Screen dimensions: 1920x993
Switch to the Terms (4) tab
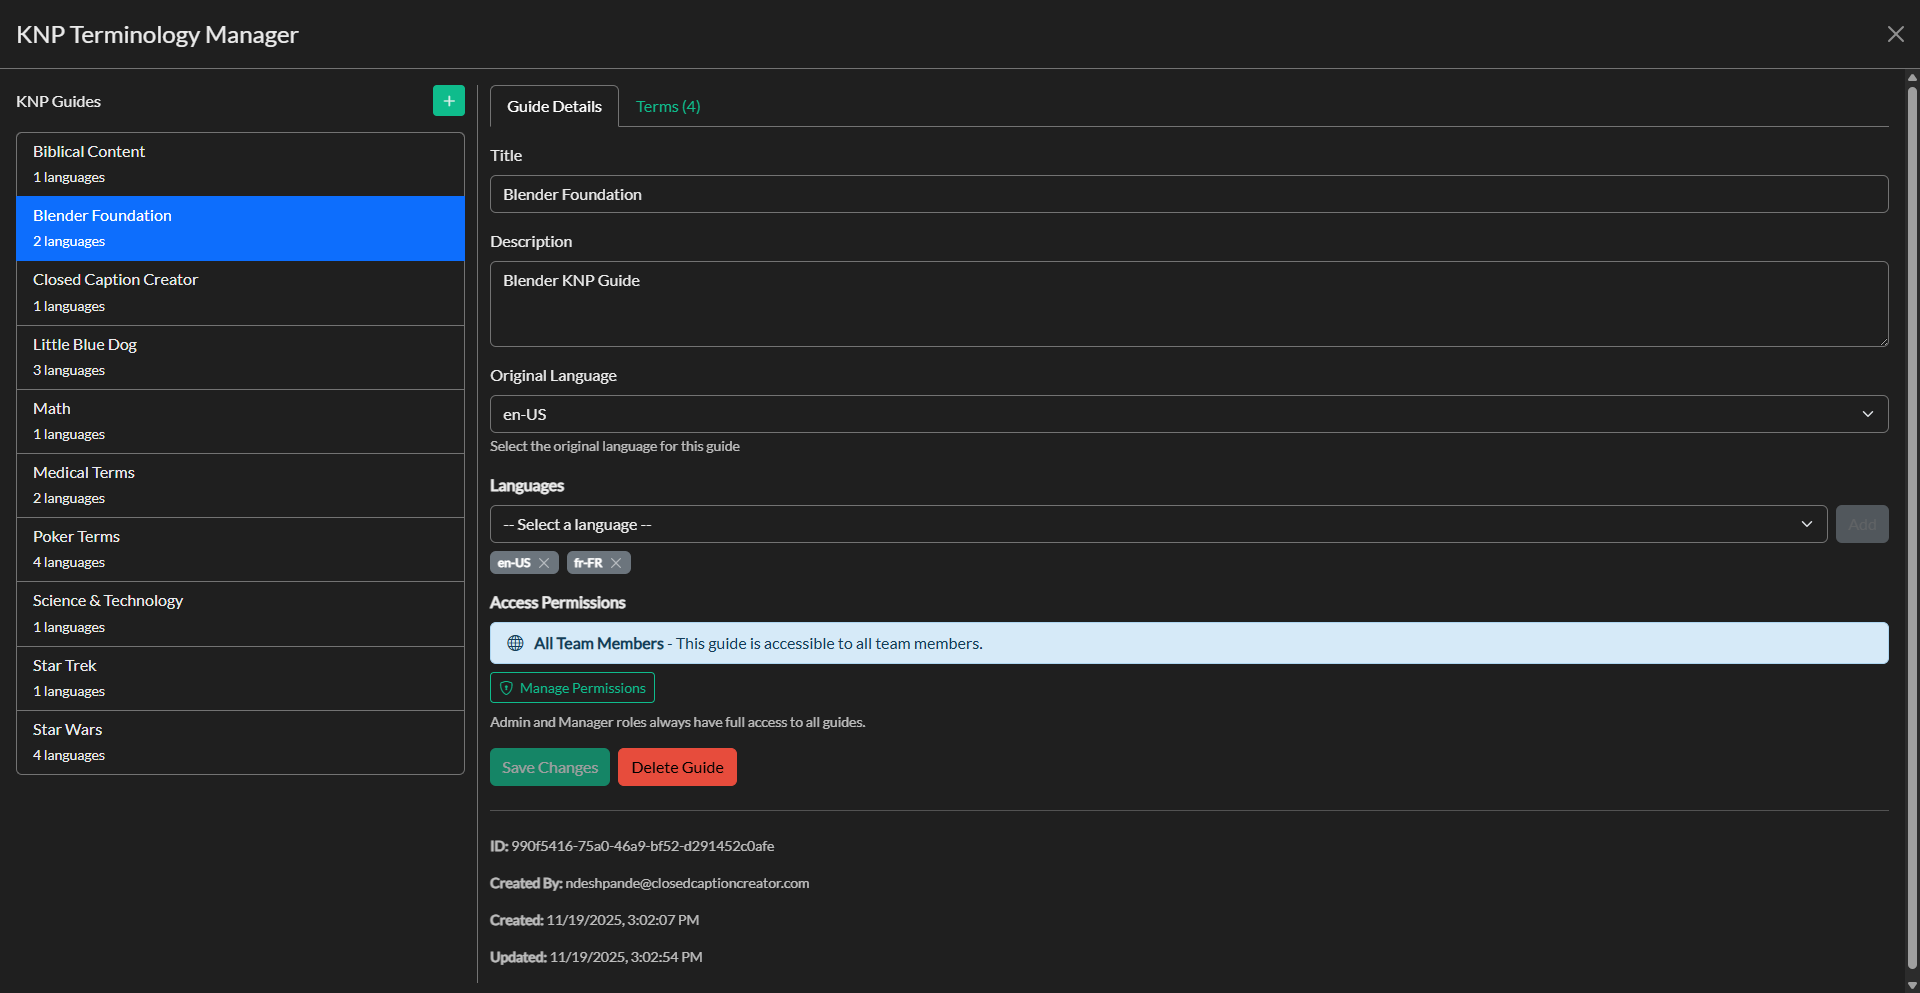tap(668, 106)
